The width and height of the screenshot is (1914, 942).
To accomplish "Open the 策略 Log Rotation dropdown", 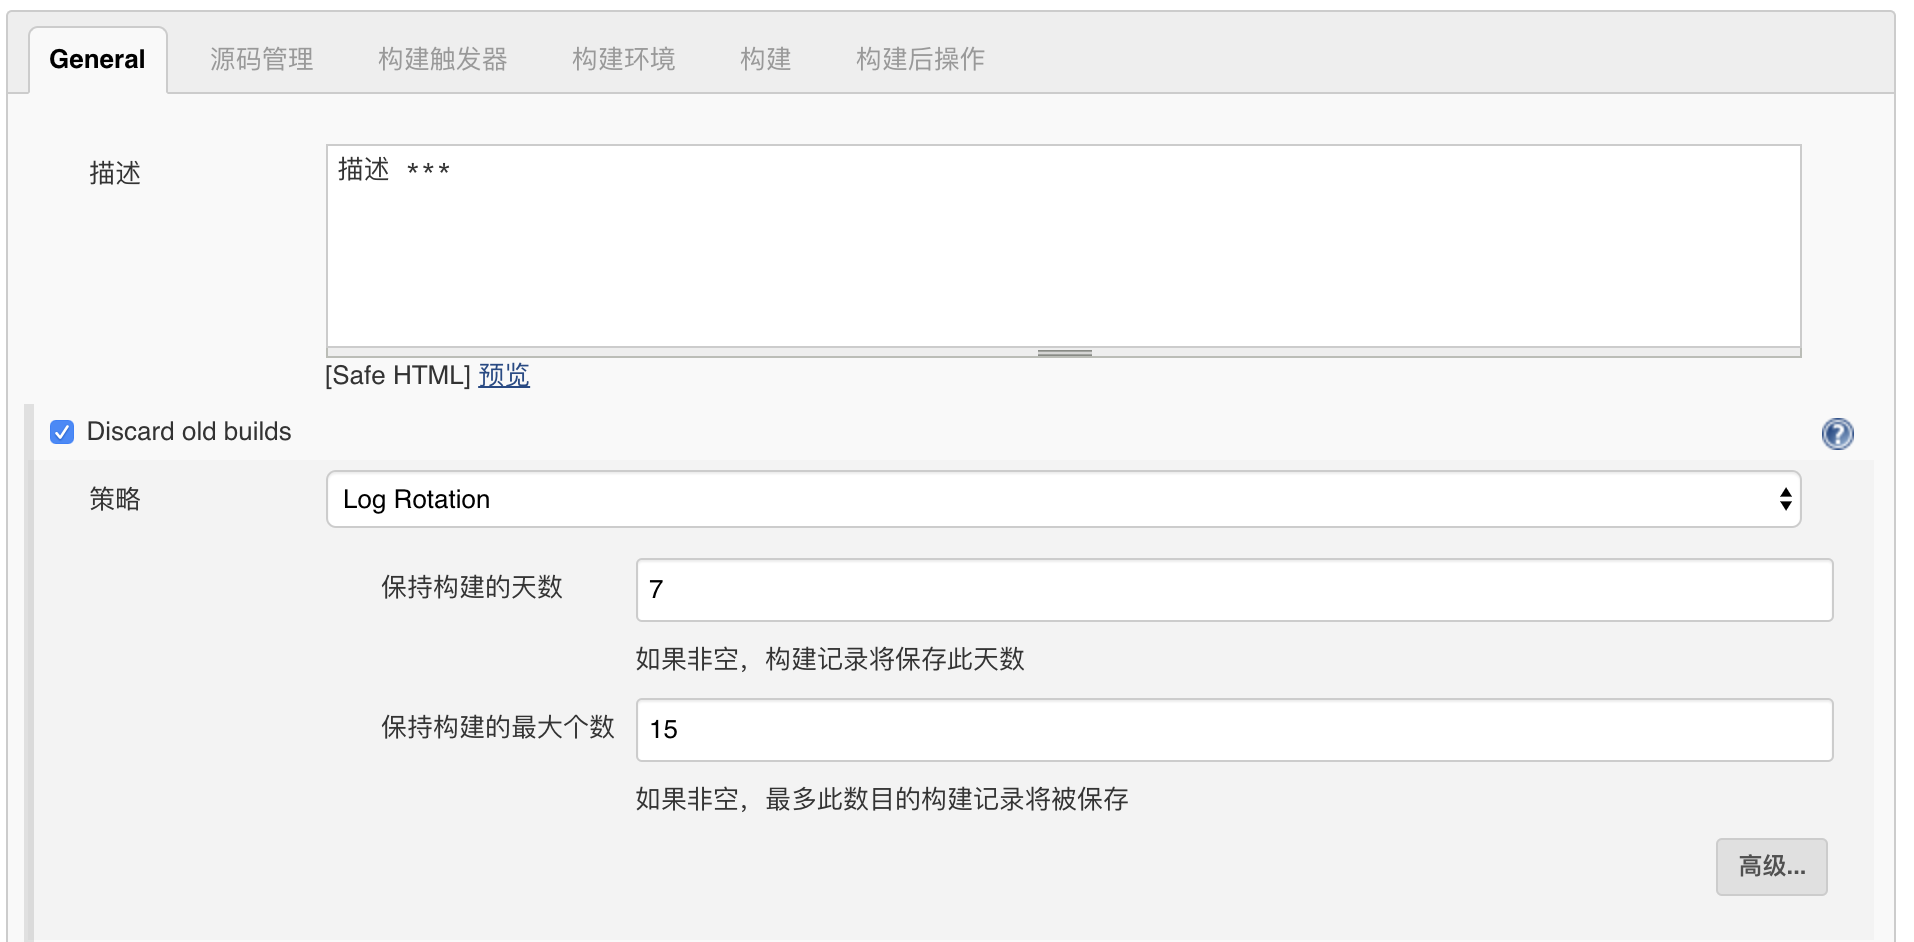I will coord(1063,499).
